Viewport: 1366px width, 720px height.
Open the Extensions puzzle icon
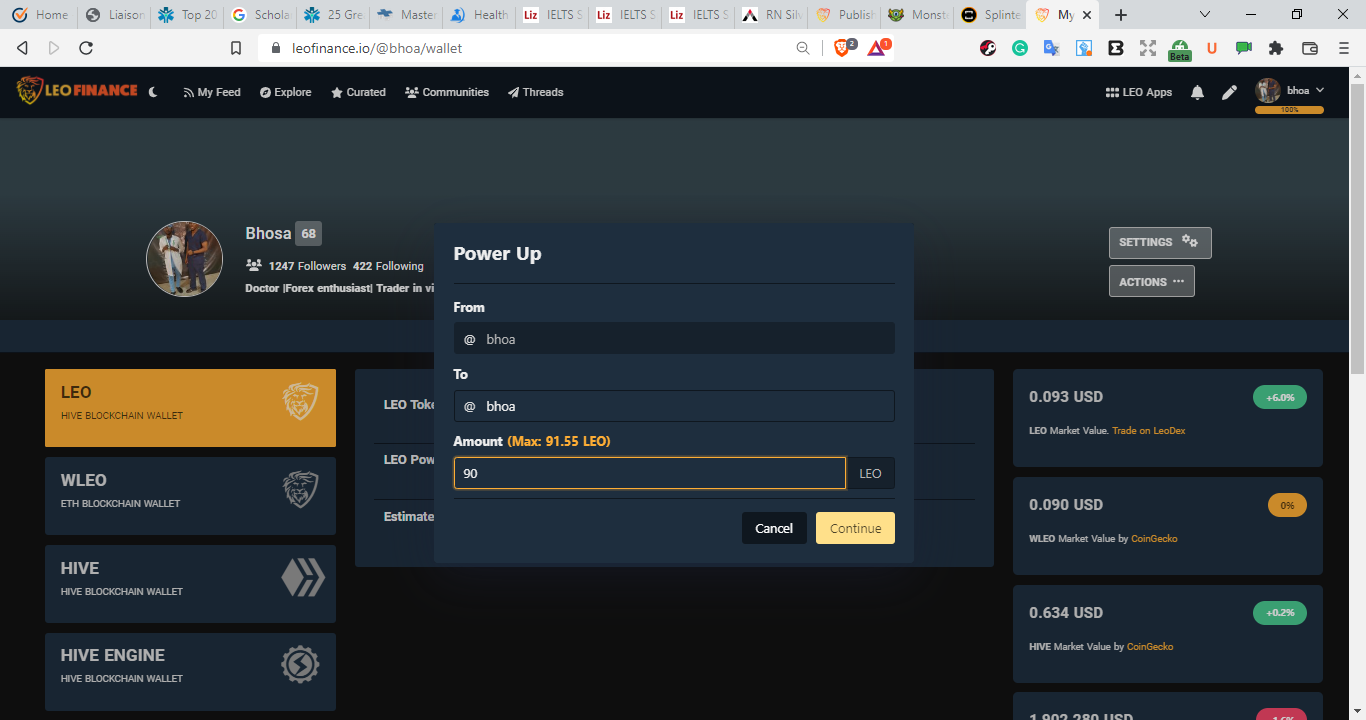click(1276, 47)
